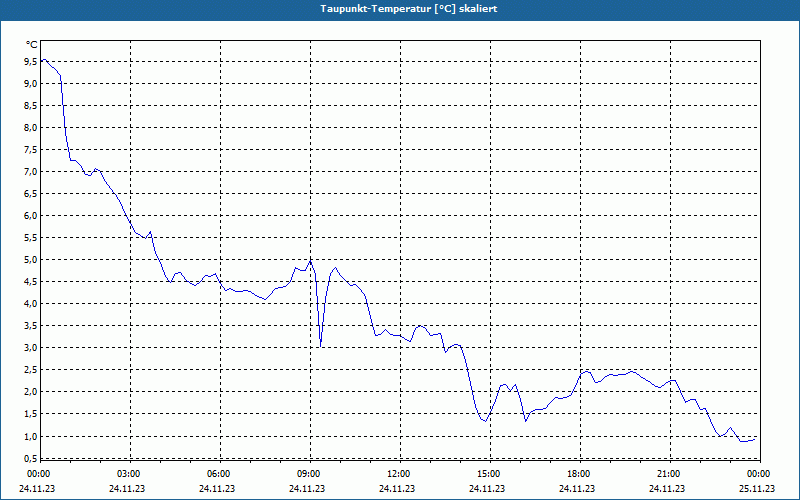The image size is (800, 500).
Task: Click the 'Taupunkt-Temperatur [°C] skaliert' chart title
Action: pyautogui.click(x=409, y=9)
